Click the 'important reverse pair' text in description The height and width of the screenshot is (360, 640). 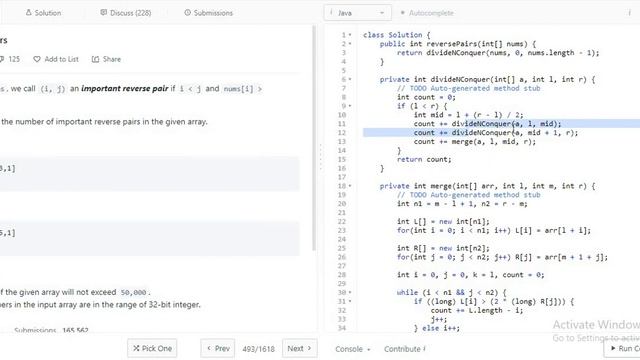tap(124, 89)
